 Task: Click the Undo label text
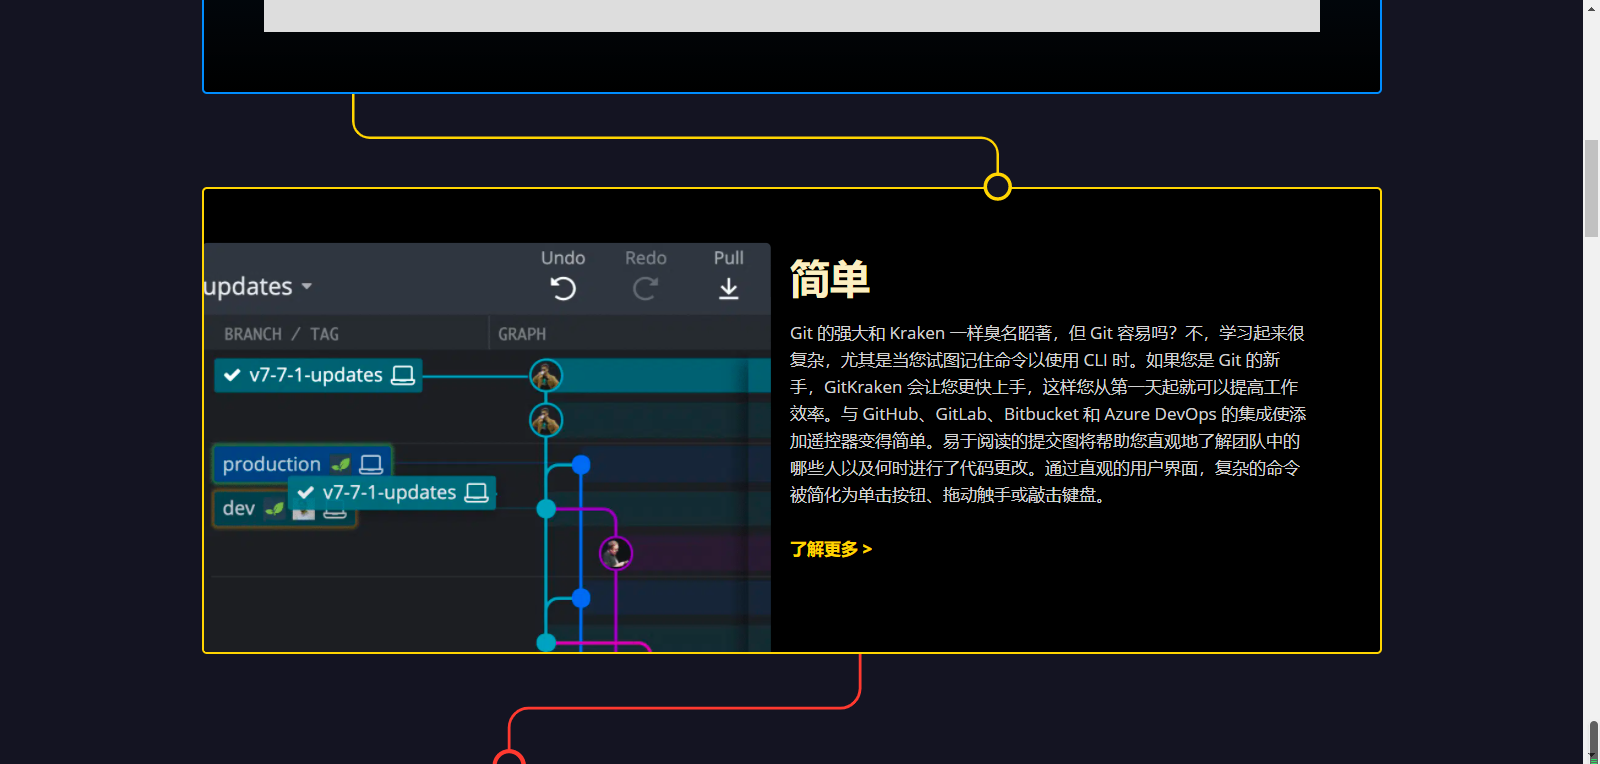pyautogui.click(x=563, y=258)
